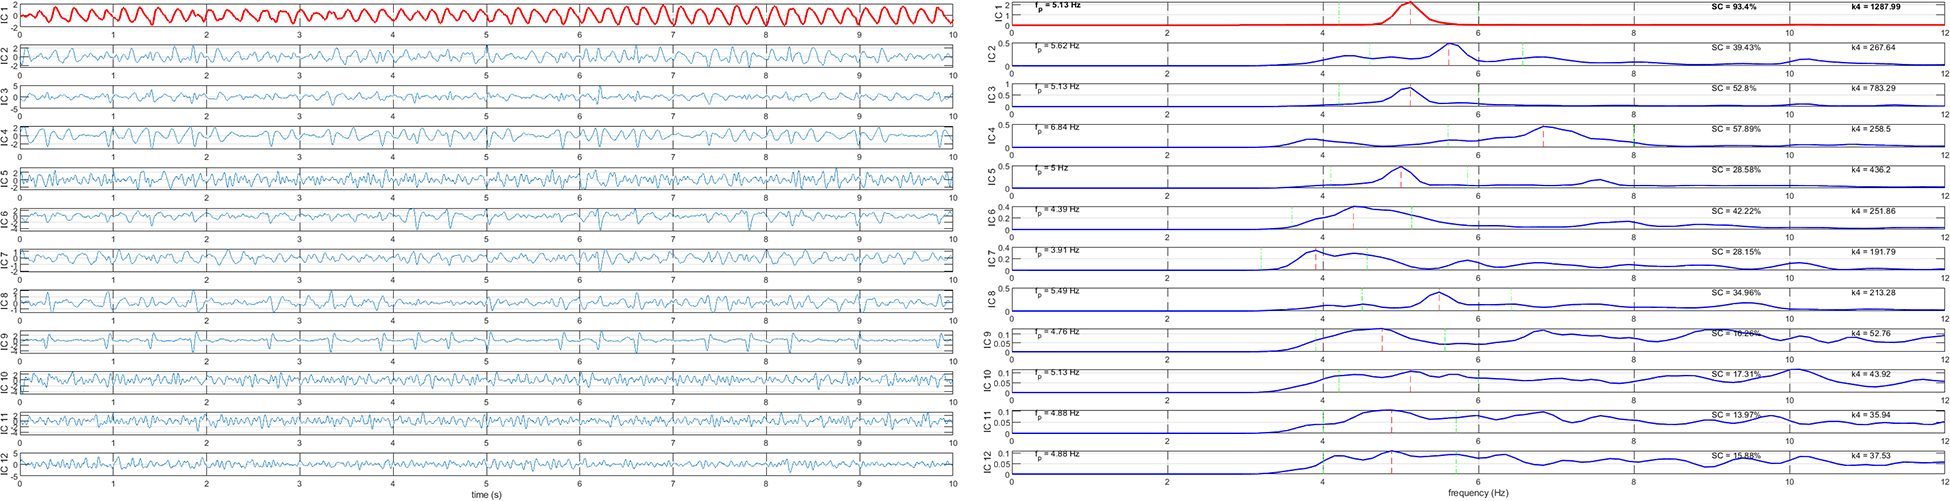
Task: Click the 'fp = 4.76 Hz' peak label
Action: (x=1057, y=332)
